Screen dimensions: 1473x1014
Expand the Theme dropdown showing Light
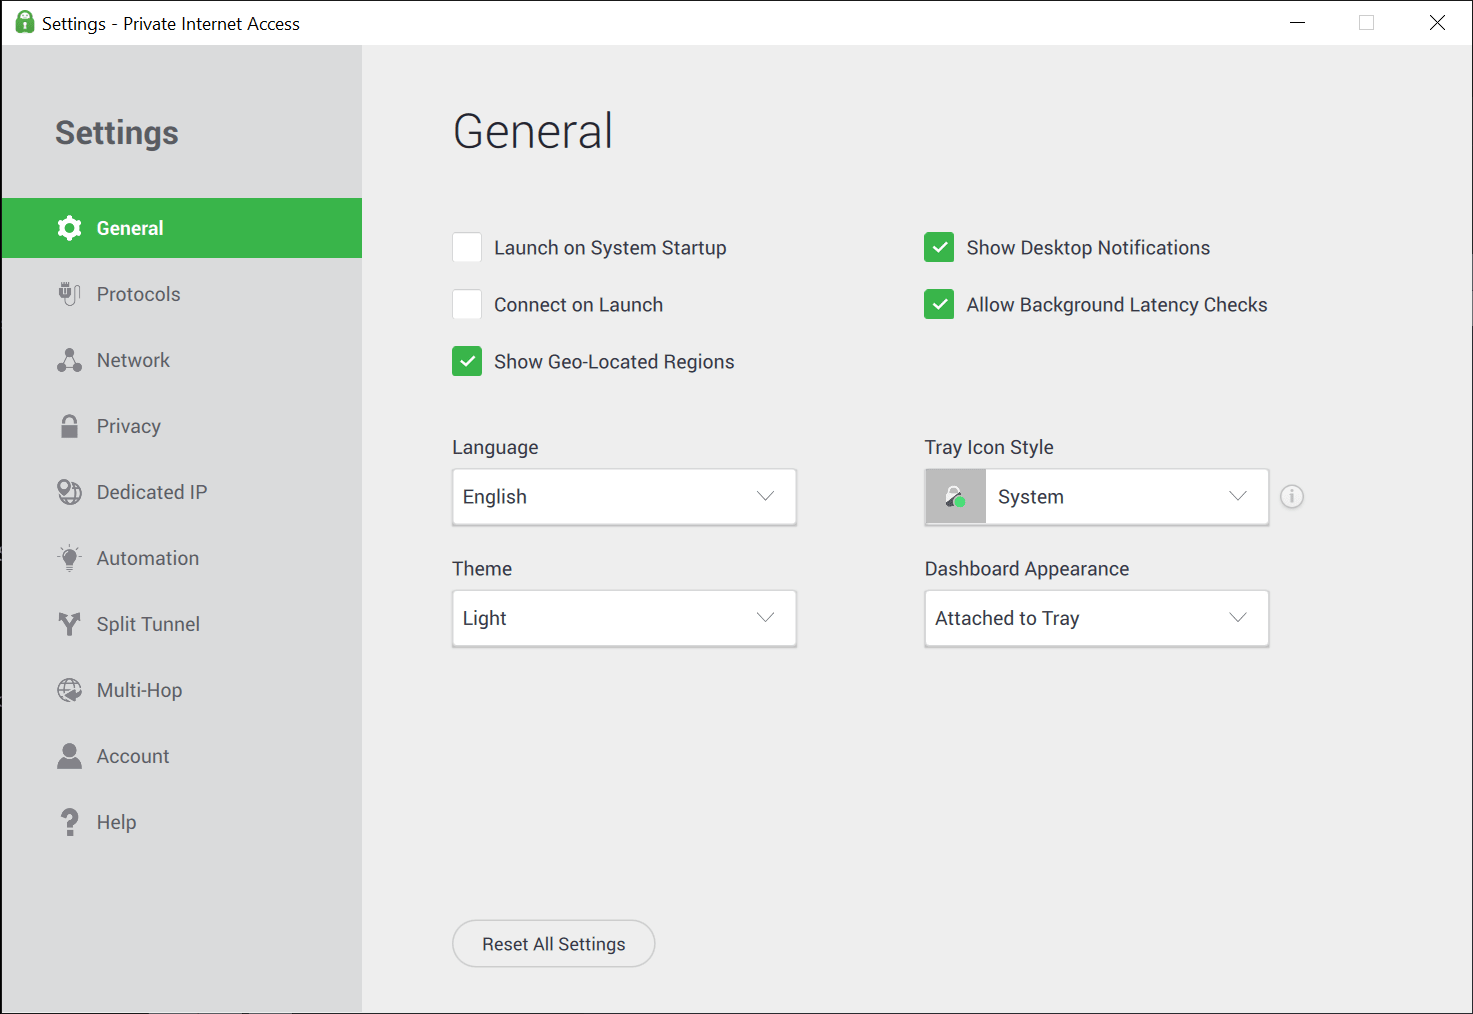click(624, 618)
